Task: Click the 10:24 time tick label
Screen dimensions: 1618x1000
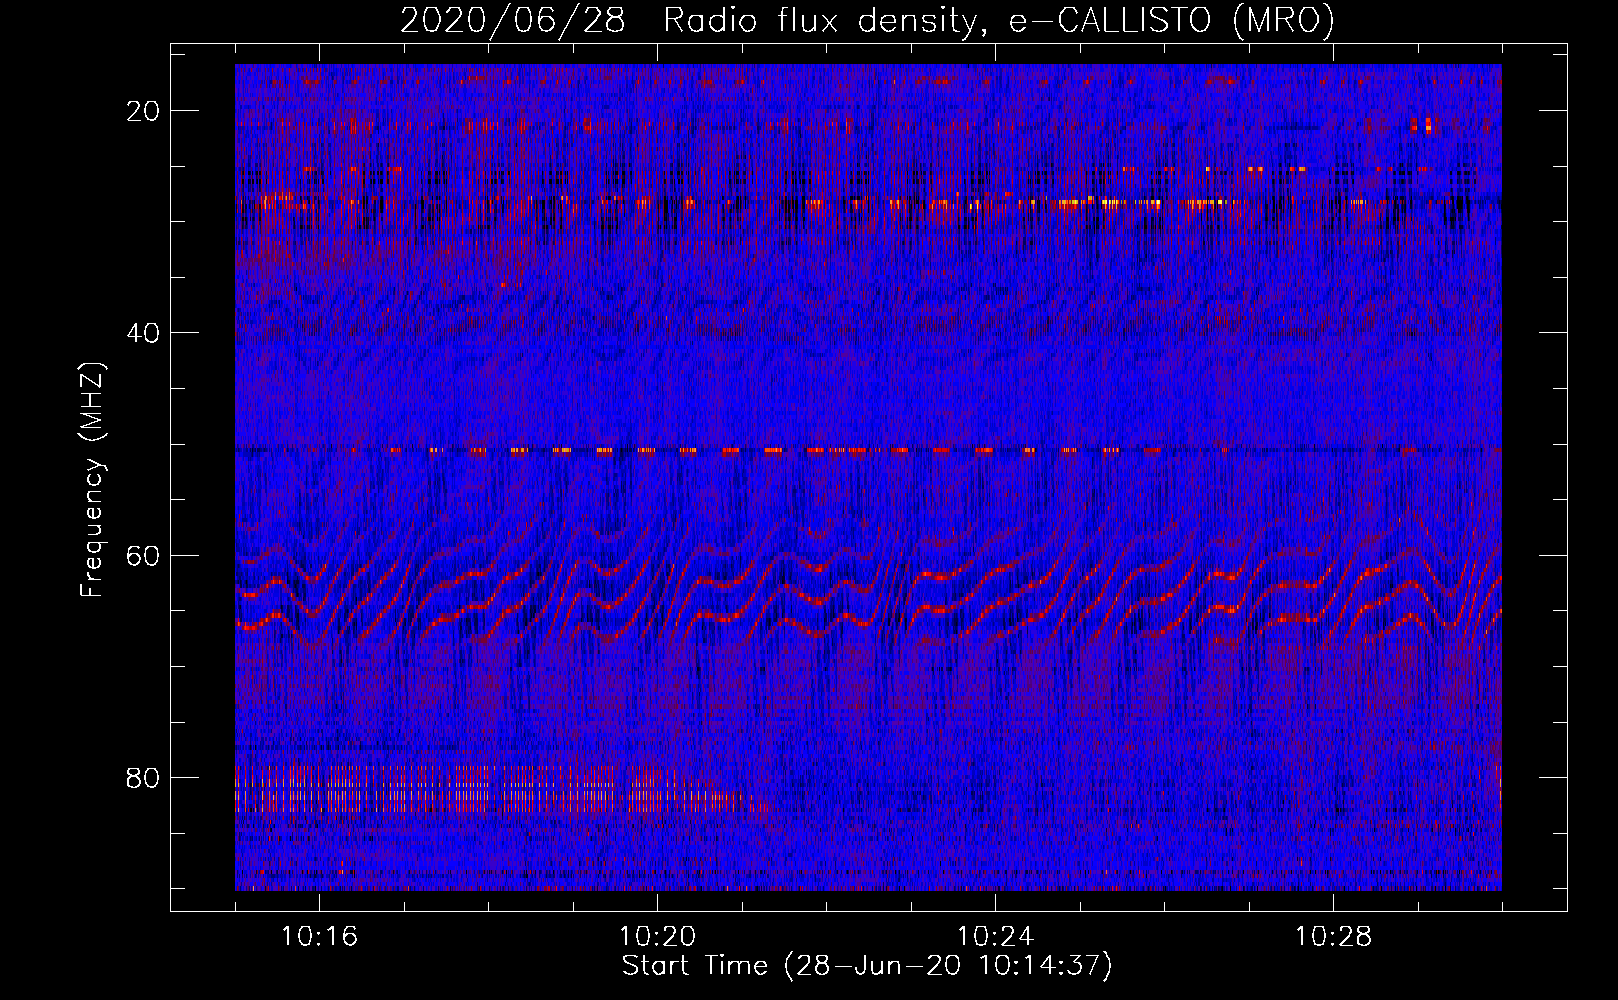Action: coord(995,937)
